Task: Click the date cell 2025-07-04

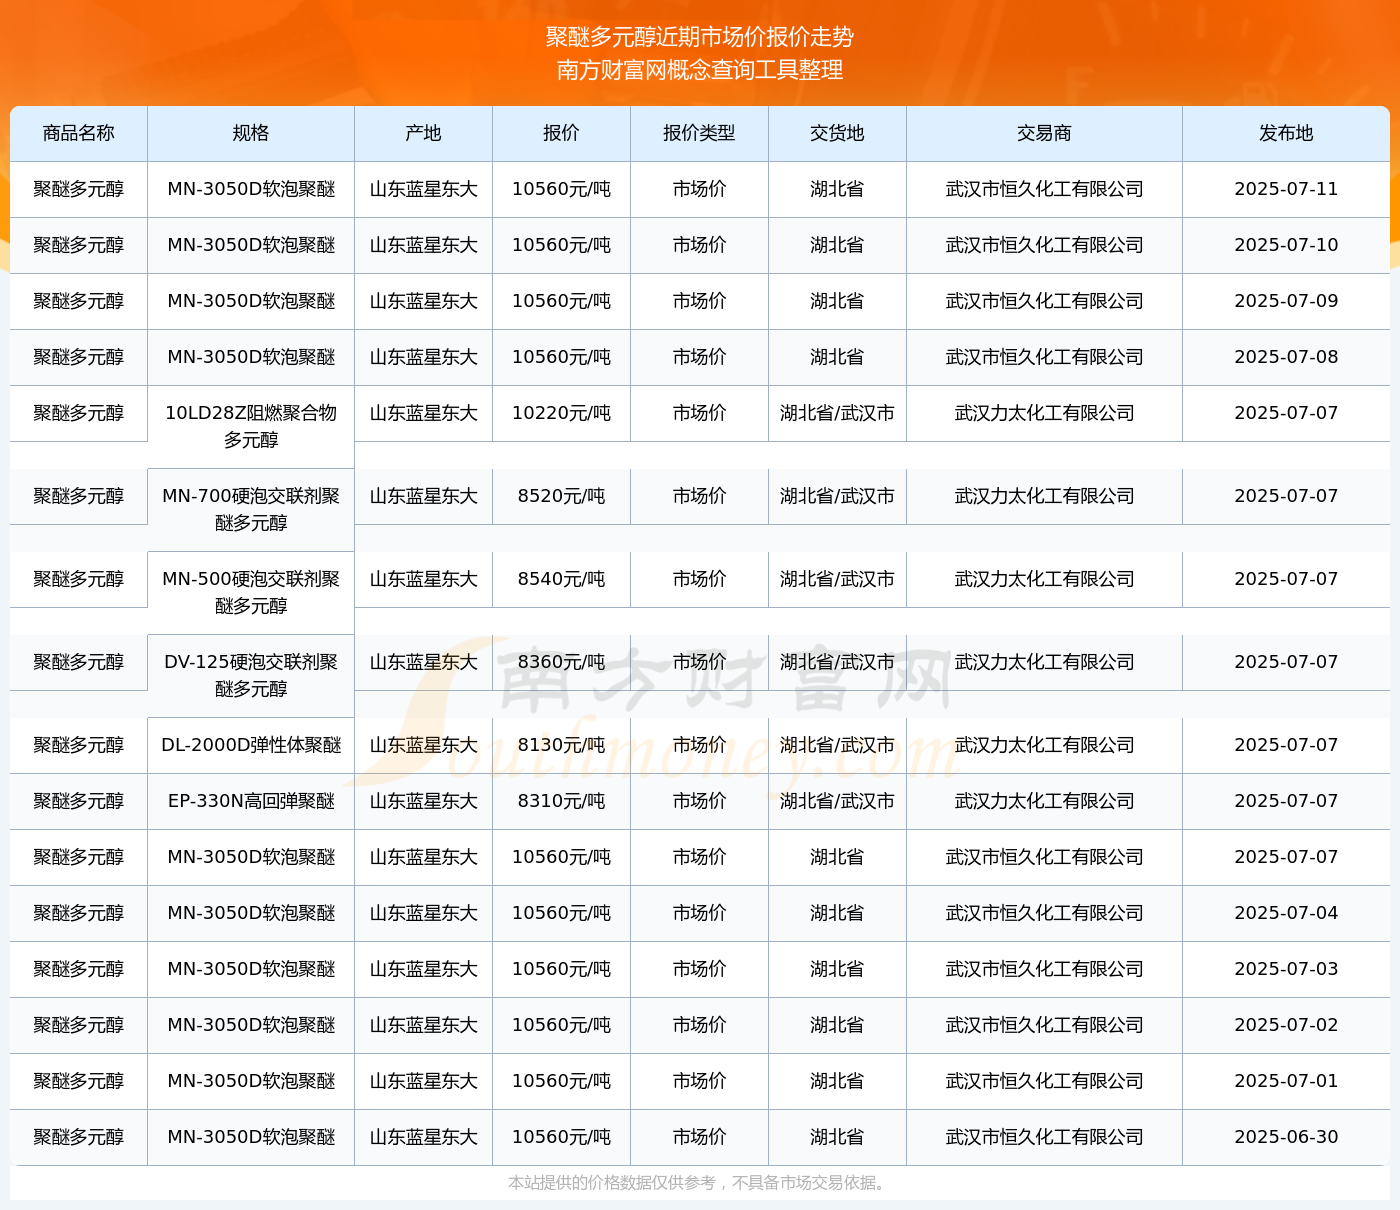Action: point(1287,913)
